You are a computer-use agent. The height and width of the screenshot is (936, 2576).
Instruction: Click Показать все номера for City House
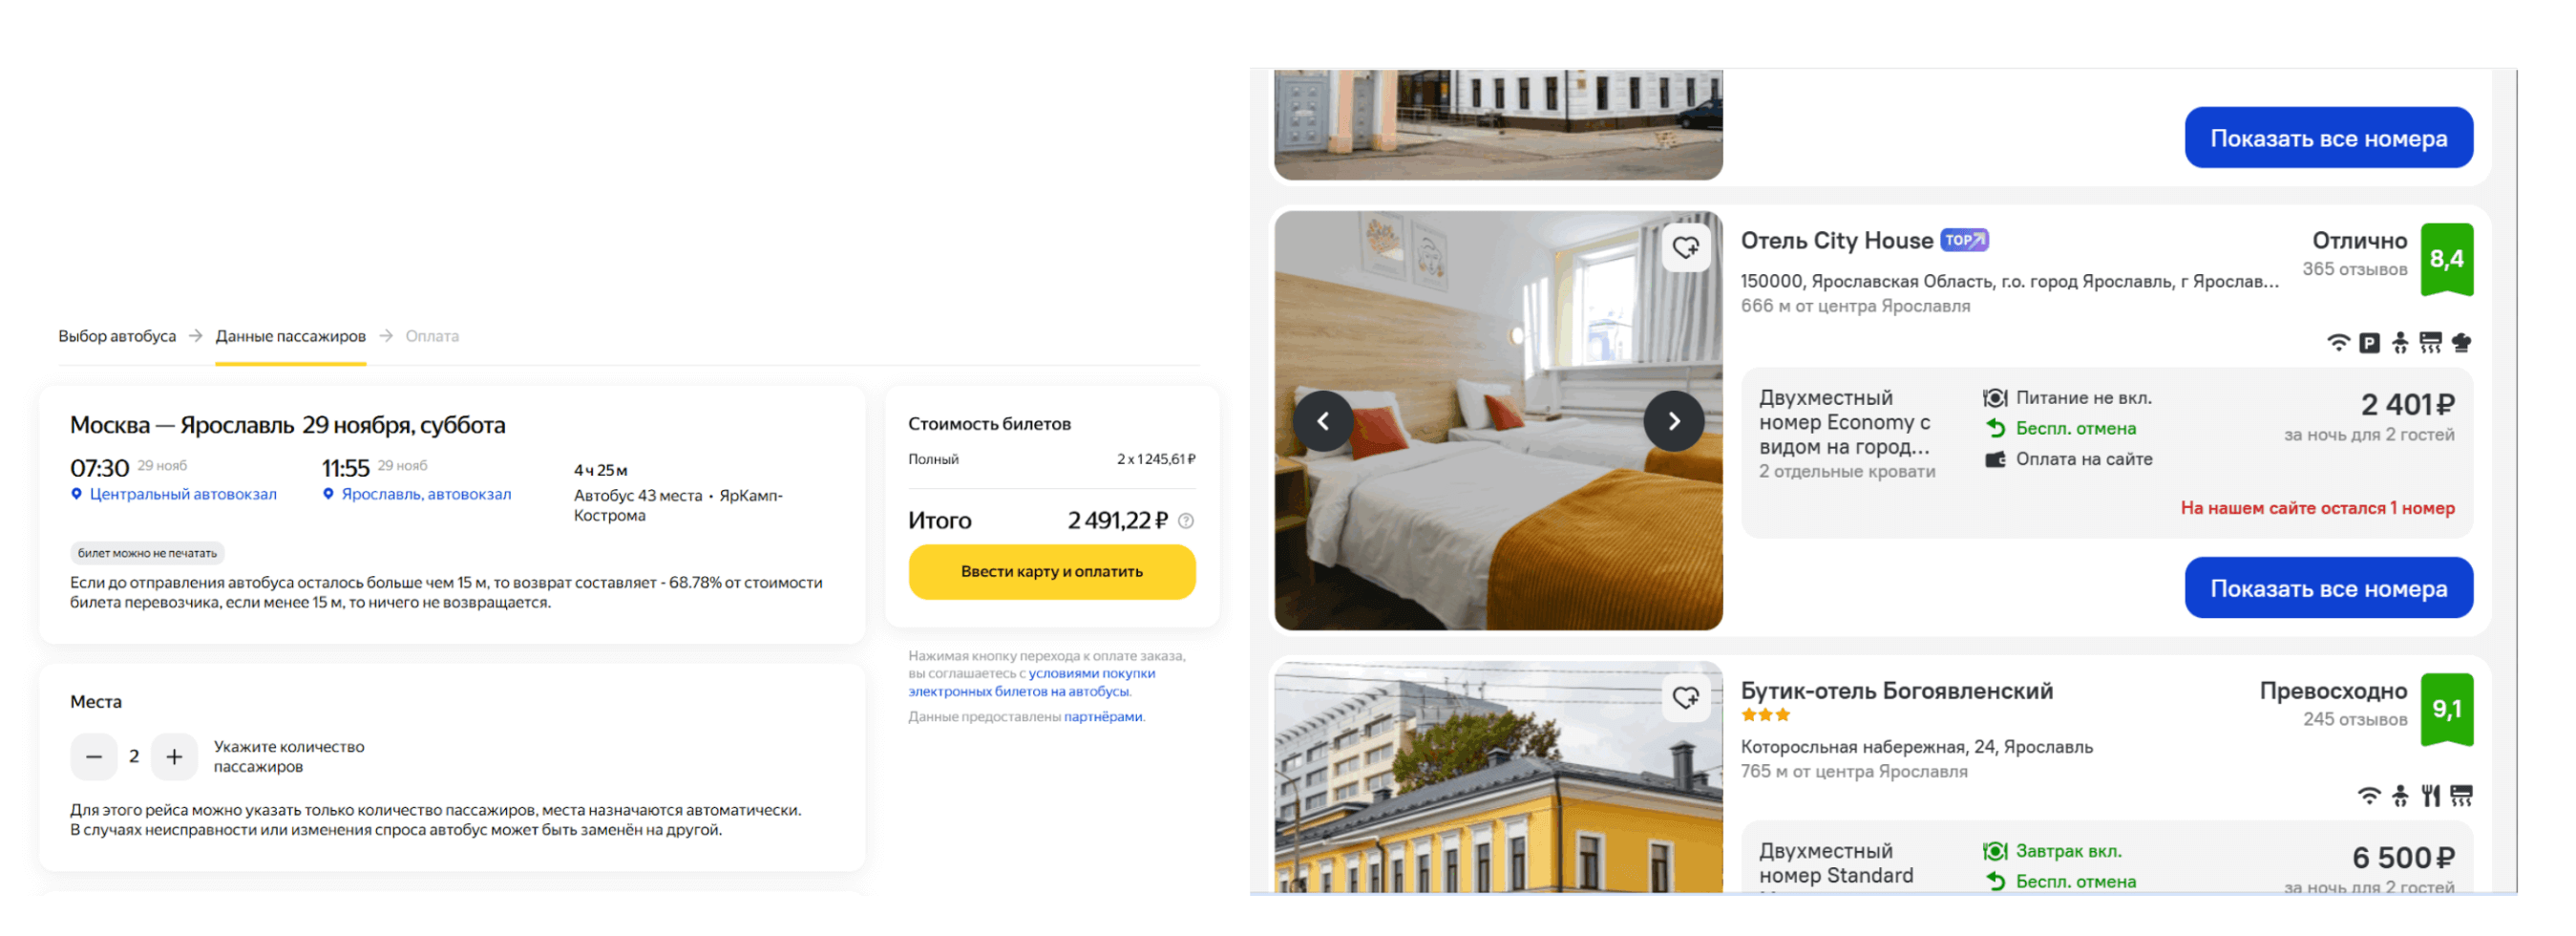[2328, 588]
